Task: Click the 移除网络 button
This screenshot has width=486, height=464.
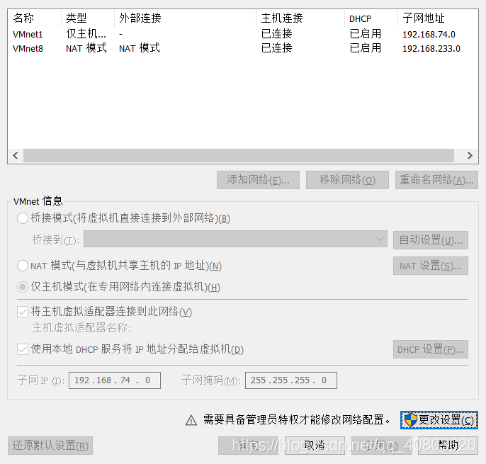Action: pos(347,180)
